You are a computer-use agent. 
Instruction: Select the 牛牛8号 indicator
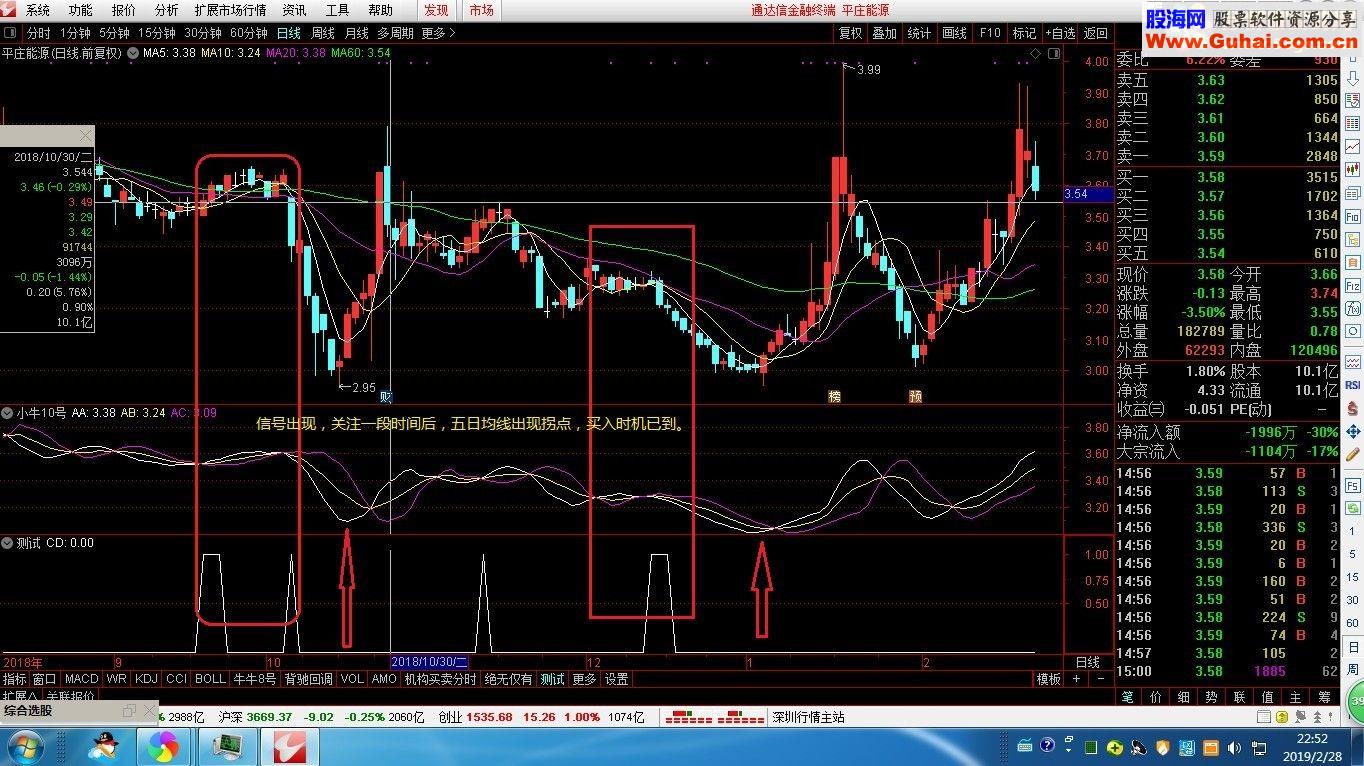[x=255, y=679]
